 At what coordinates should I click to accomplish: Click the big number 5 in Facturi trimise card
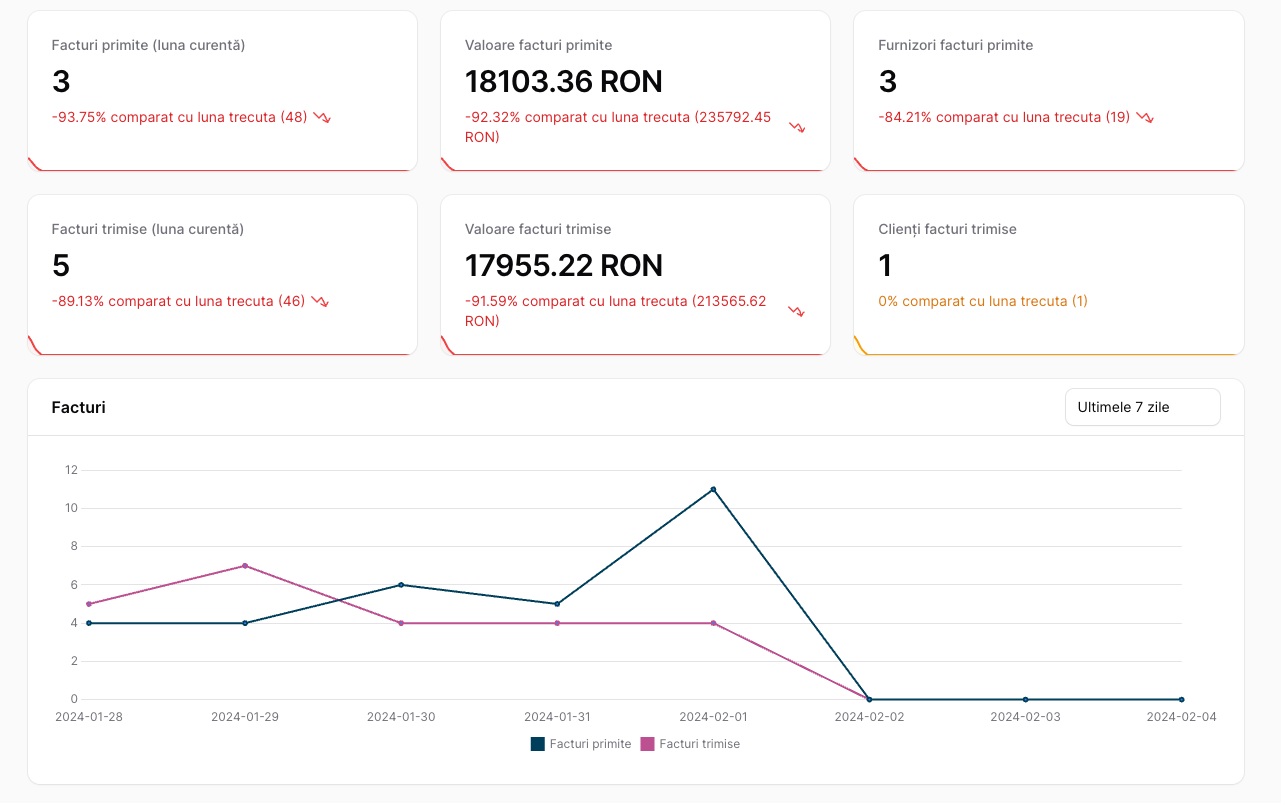tap(61, 265)
